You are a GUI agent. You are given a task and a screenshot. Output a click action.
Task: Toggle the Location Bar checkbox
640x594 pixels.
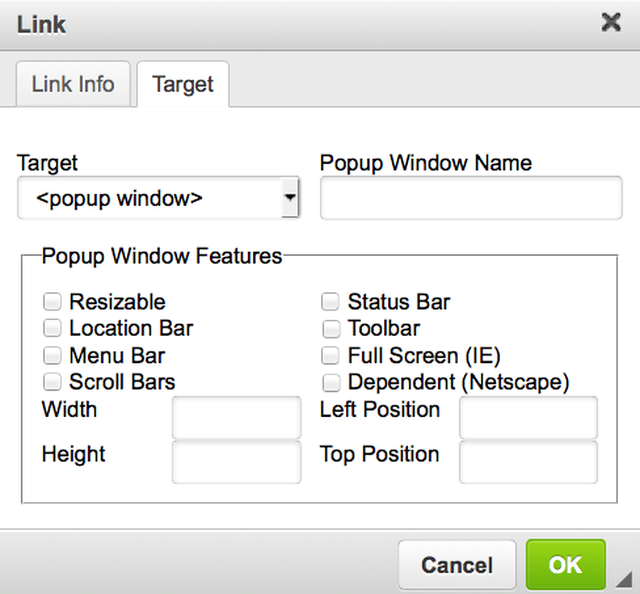[51, 329]
